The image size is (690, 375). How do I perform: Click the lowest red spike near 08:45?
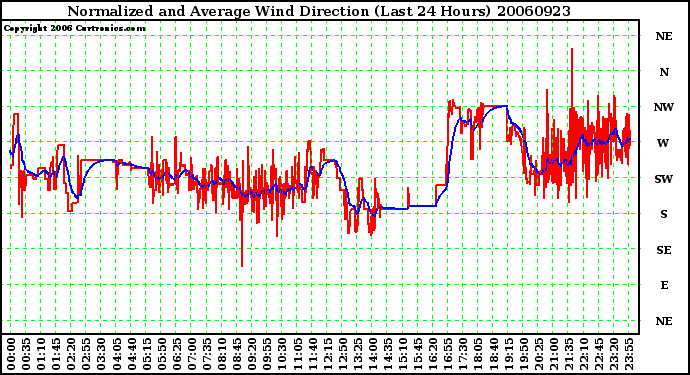pyautogui.click(x=242, y=235)
